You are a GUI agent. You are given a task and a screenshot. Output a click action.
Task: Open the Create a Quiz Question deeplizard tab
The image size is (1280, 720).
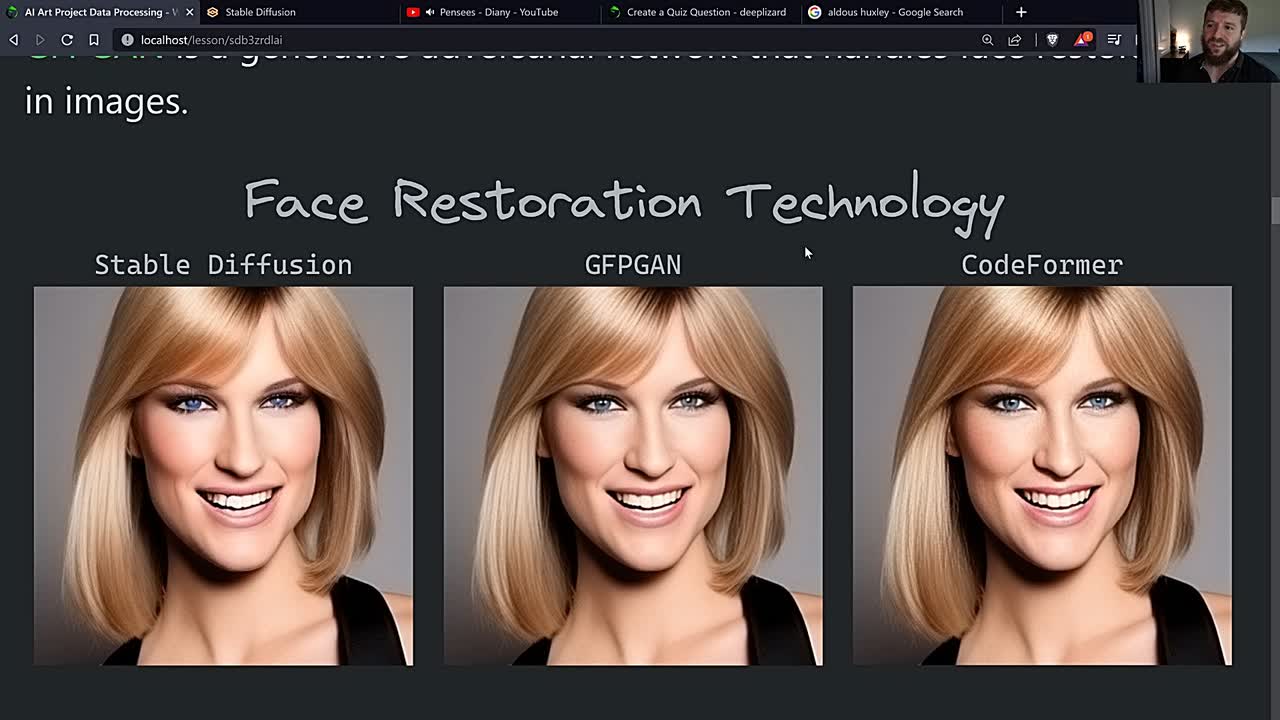701,12
